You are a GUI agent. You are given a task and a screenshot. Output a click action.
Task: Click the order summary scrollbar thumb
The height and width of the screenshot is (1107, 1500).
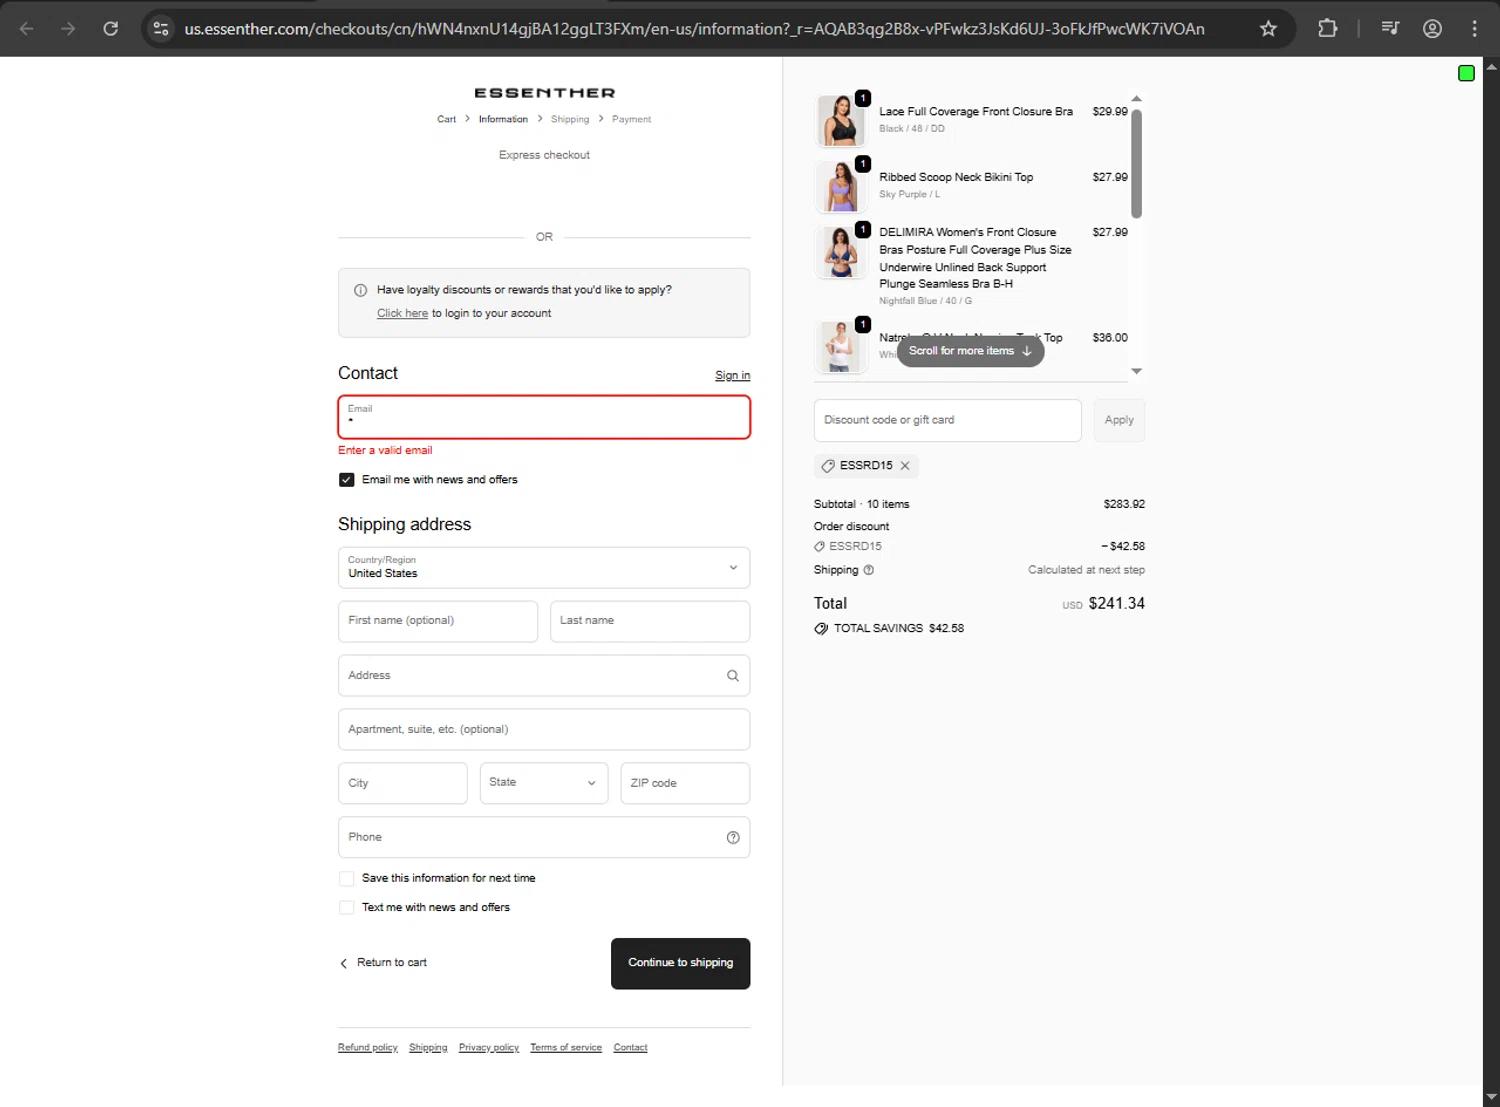tap(1136, 164)
